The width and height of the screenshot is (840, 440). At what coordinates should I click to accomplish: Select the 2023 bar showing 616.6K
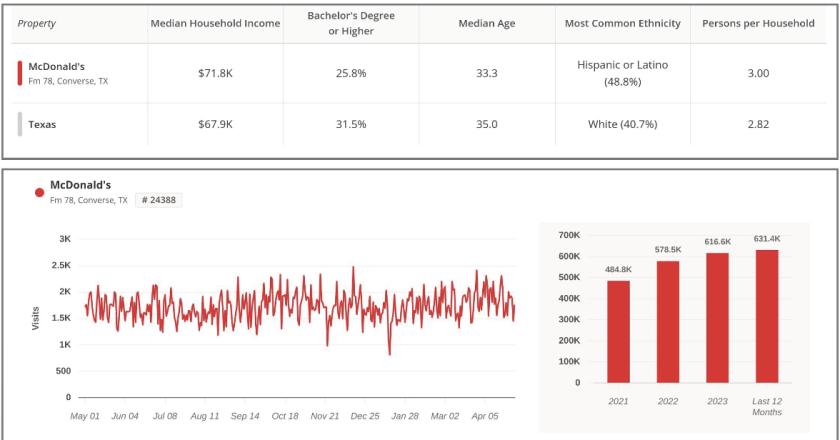click(718, 317)
